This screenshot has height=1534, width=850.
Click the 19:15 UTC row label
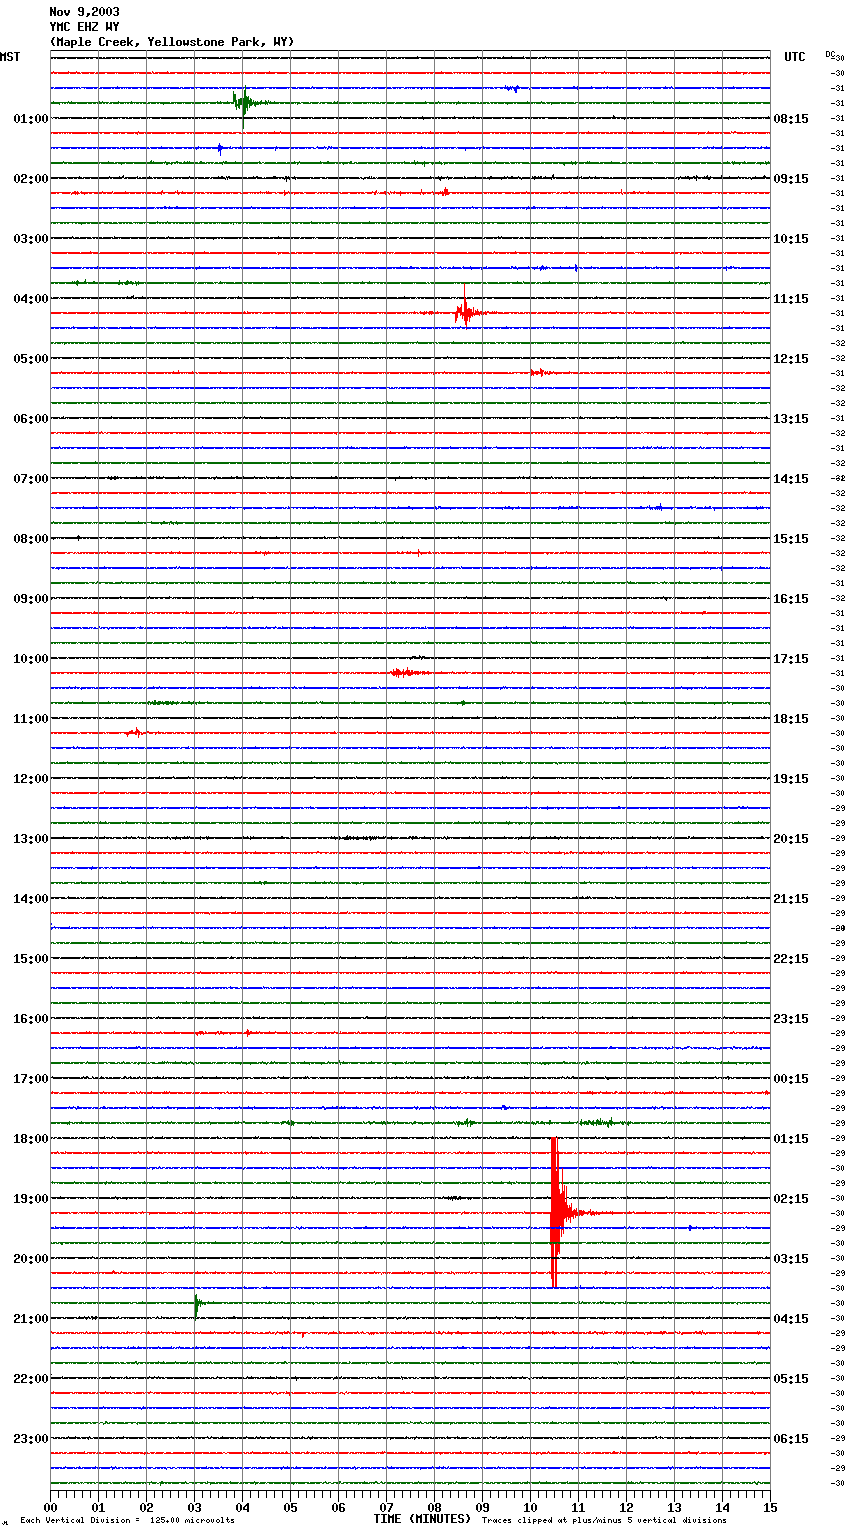(x=791, y=779)
